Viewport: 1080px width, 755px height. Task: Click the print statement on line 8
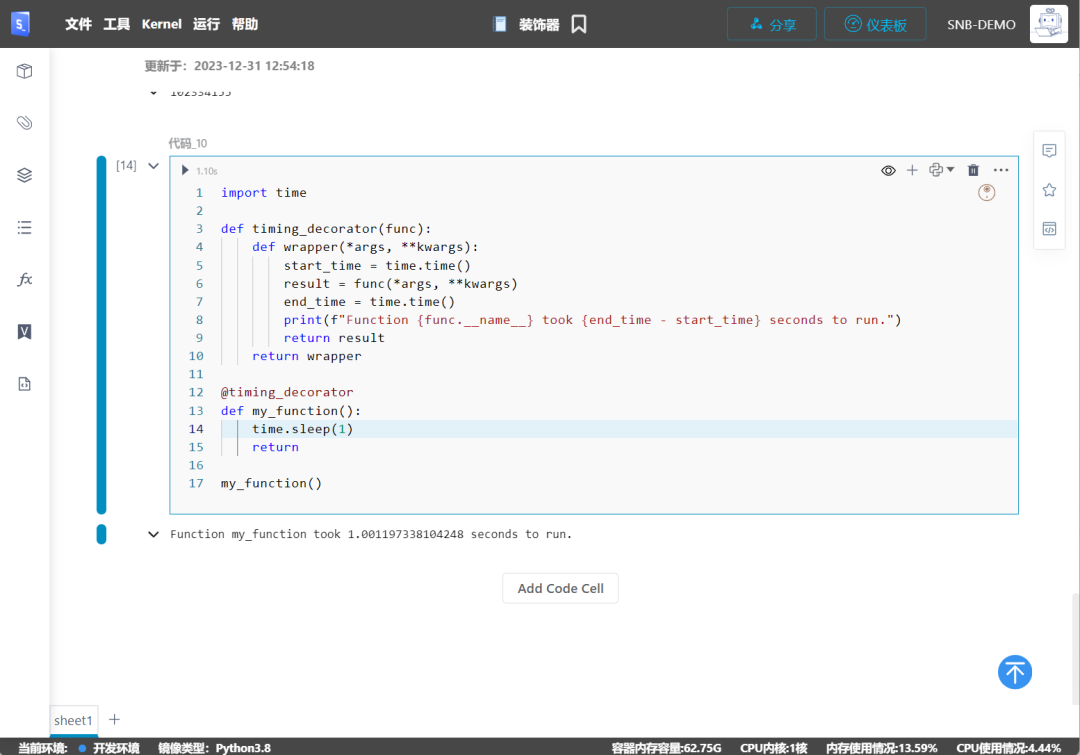592,320
